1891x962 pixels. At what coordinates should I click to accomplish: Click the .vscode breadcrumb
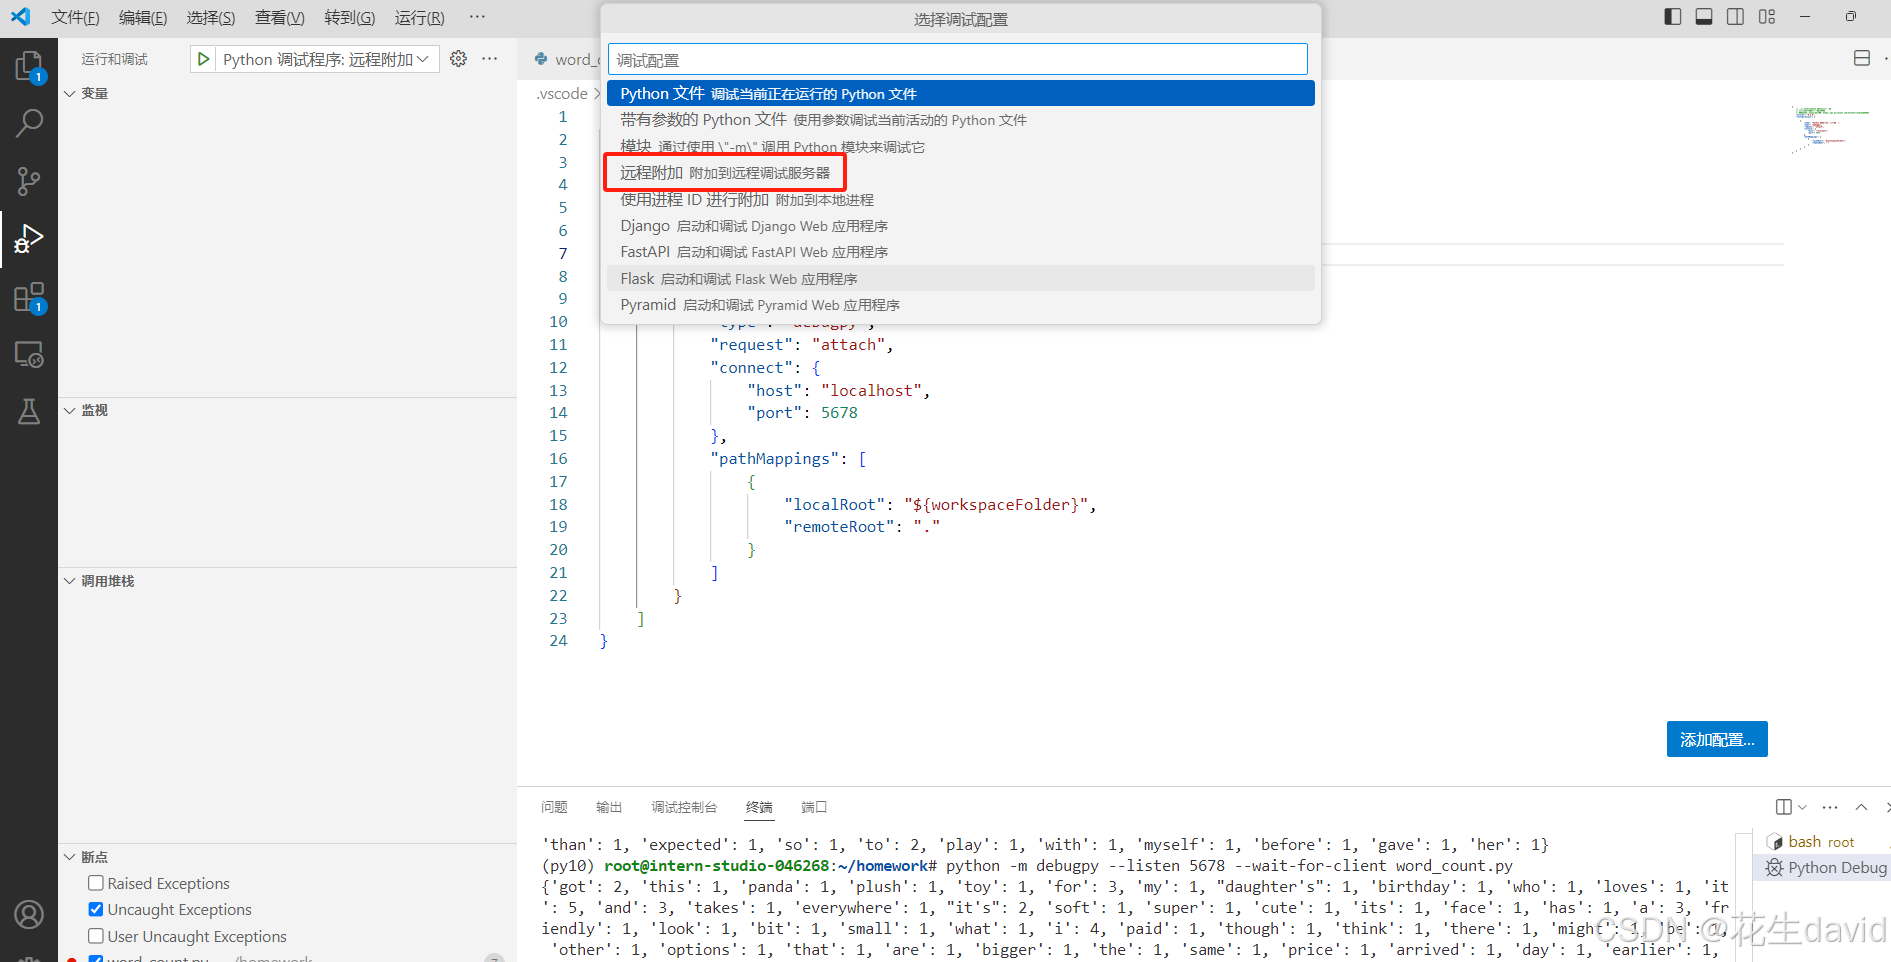[x=562, y=93]
